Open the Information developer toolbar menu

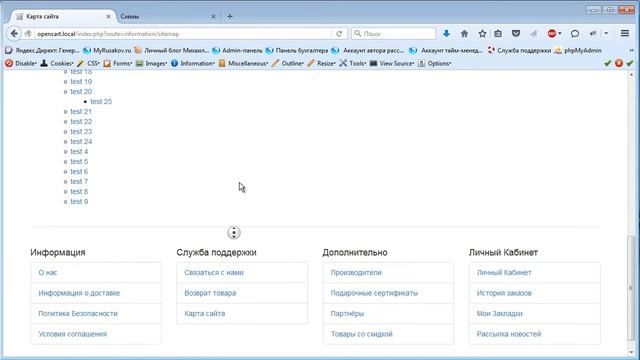[193, 63]
